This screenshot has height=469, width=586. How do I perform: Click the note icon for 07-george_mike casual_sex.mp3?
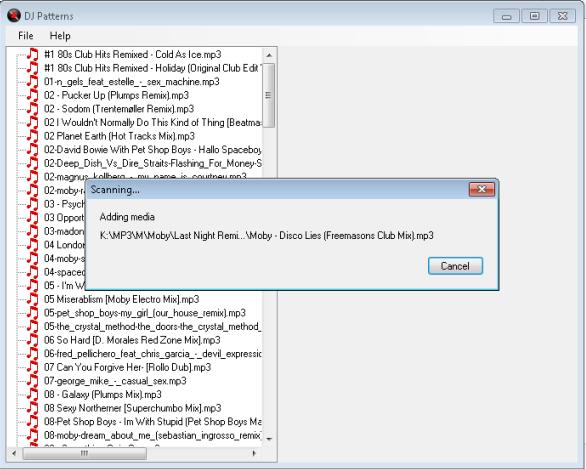pyautogui.click(x=33, y=381)
